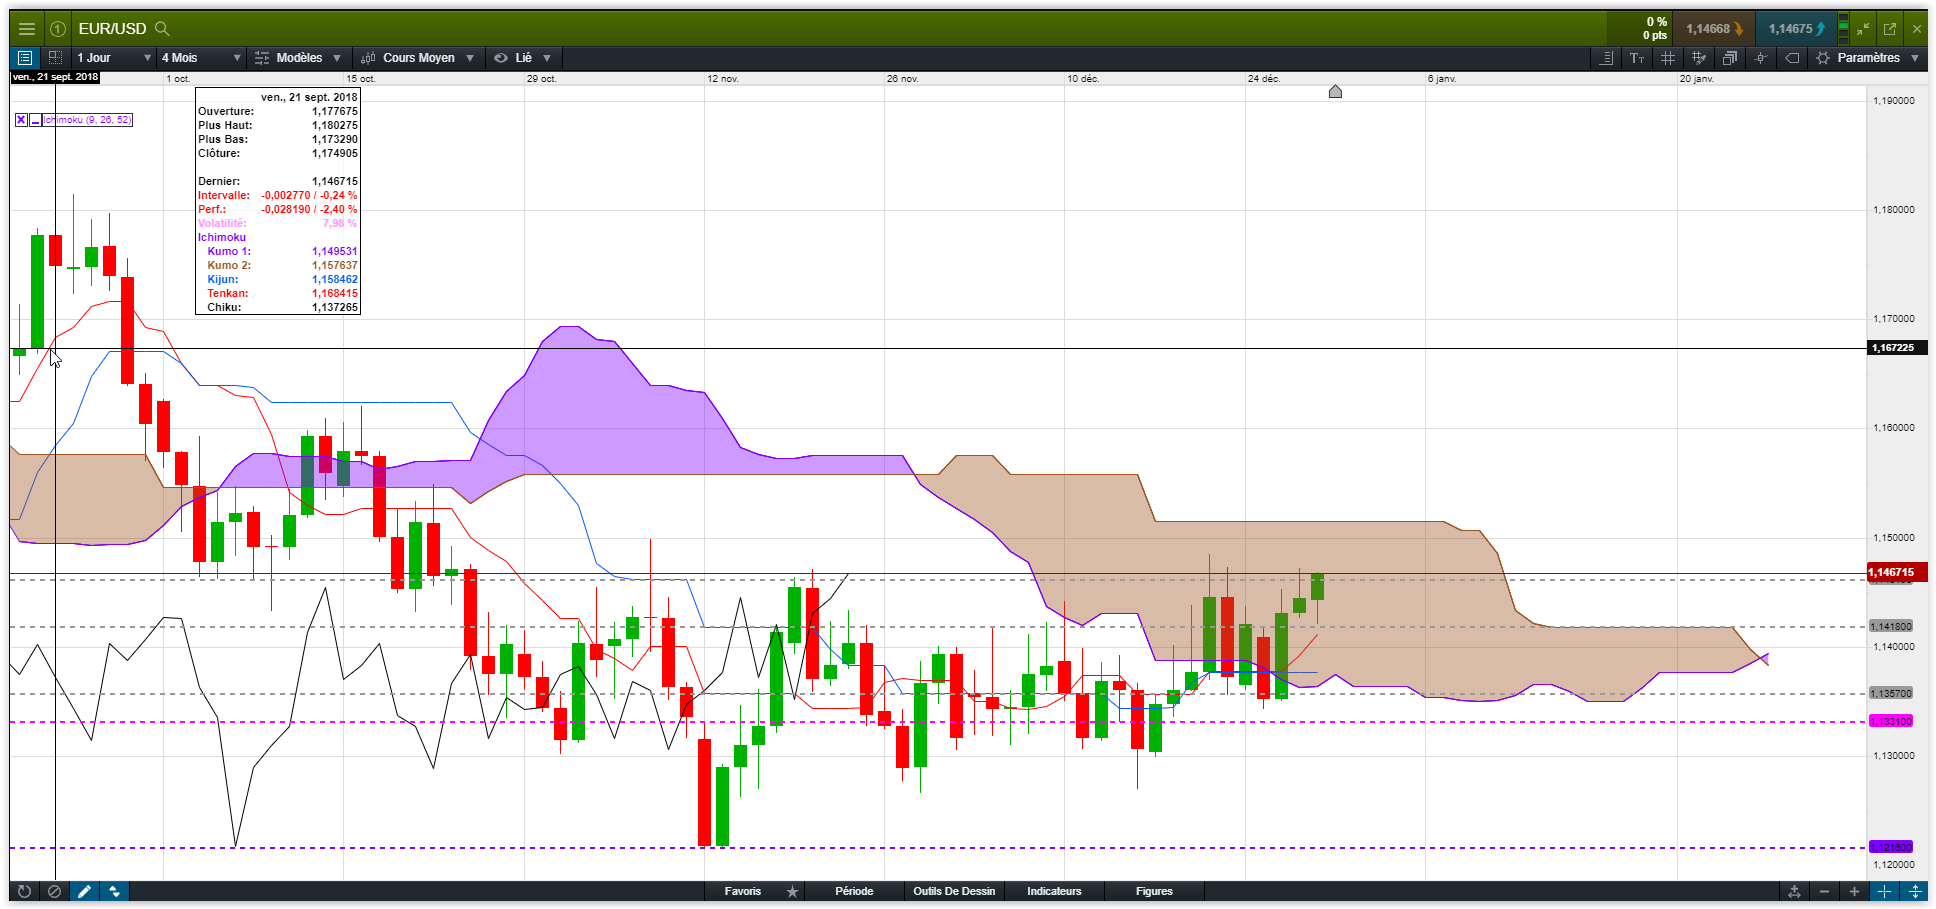Open the hamburger menu beside EUR/USD

27,29
